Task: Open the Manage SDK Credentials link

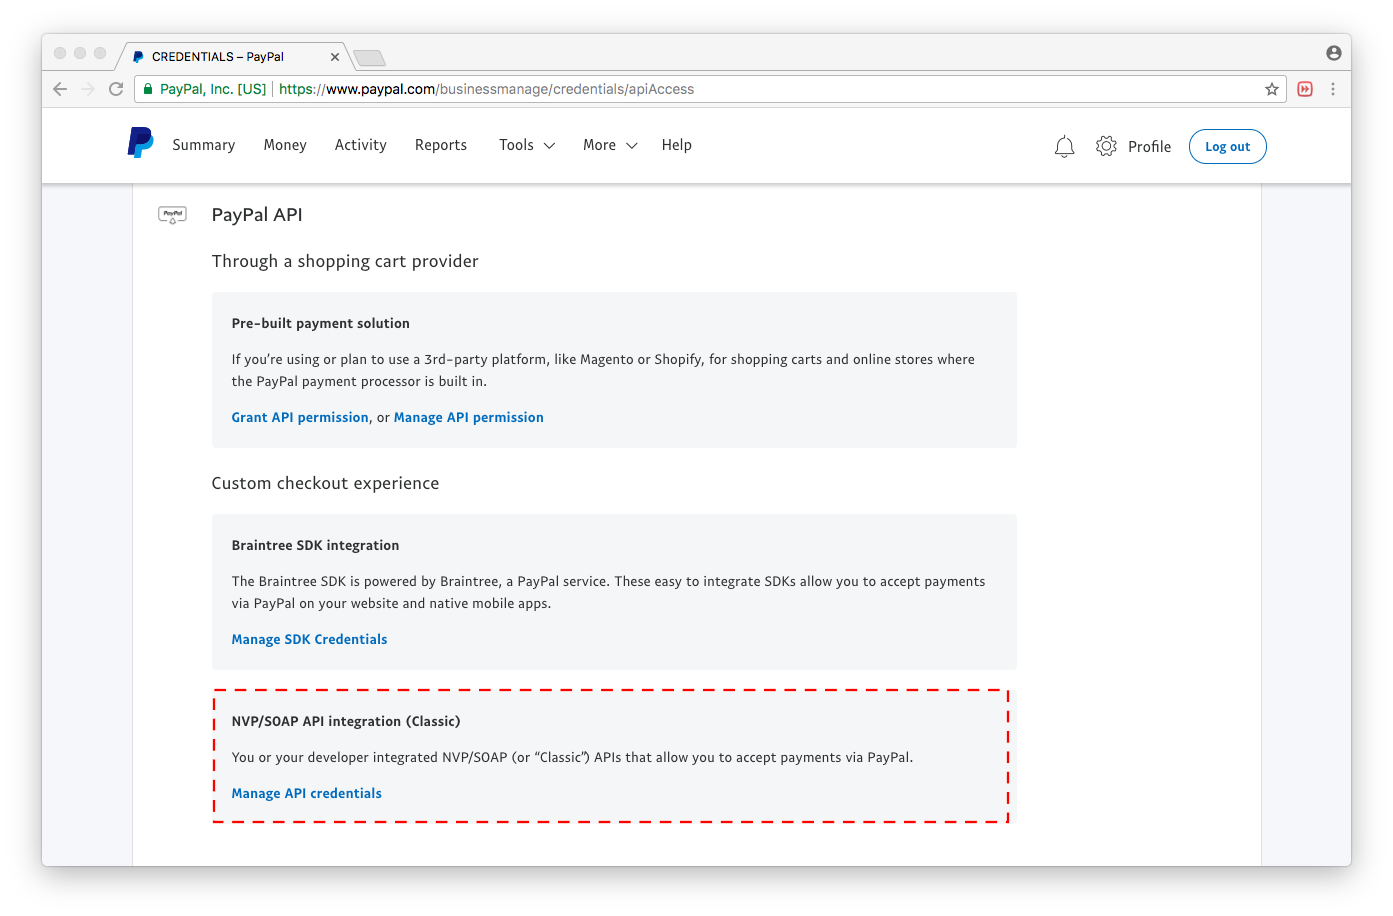Action: pyautogui.click(x=309, y=639)
